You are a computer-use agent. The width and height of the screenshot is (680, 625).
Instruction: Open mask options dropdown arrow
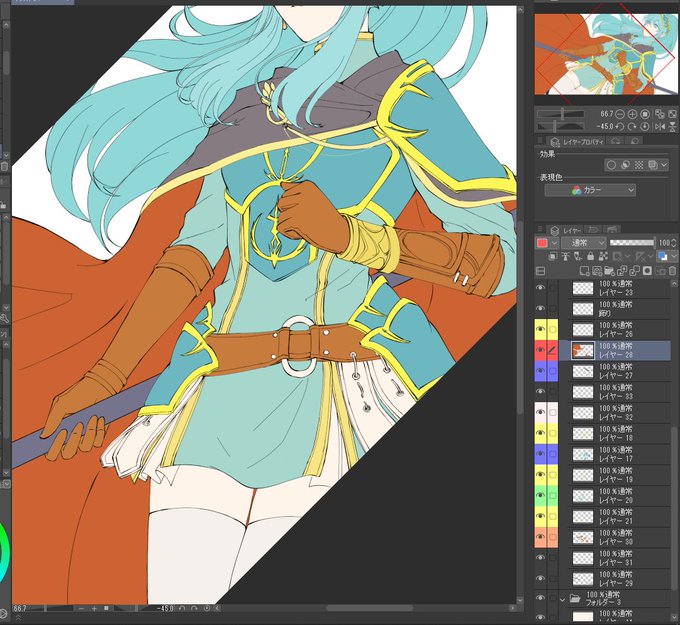click(628, 257)
